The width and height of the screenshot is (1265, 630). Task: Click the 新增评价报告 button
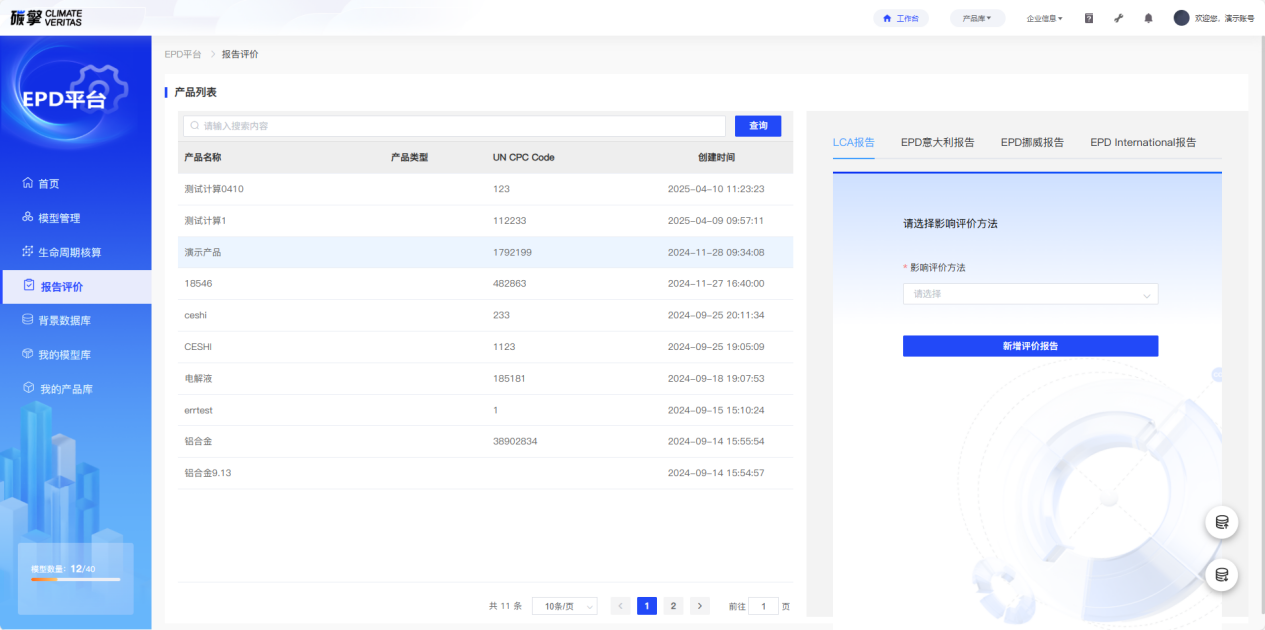(1030, 346)
